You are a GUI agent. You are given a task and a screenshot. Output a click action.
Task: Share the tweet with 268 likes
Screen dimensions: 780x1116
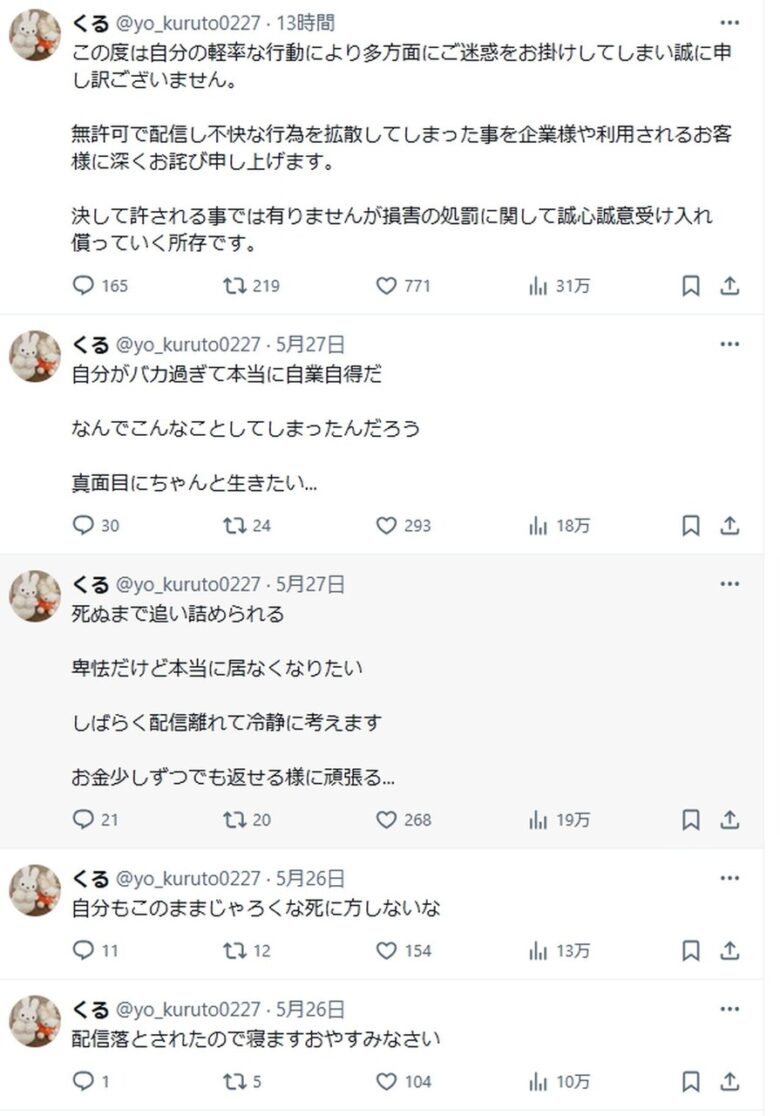pos(730,820)
